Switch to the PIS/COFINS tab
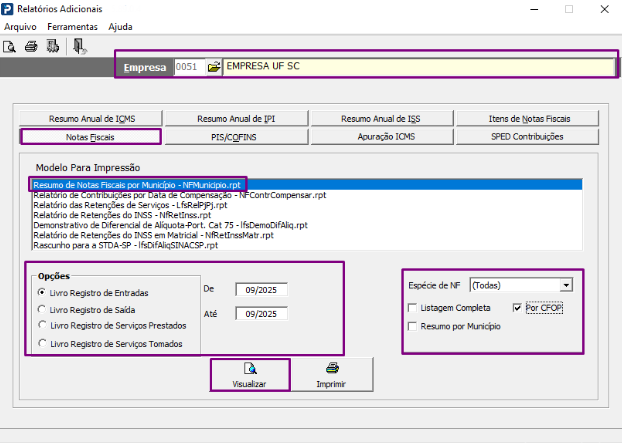The height and width of the screenshot is (443, 623). [236, 136]
